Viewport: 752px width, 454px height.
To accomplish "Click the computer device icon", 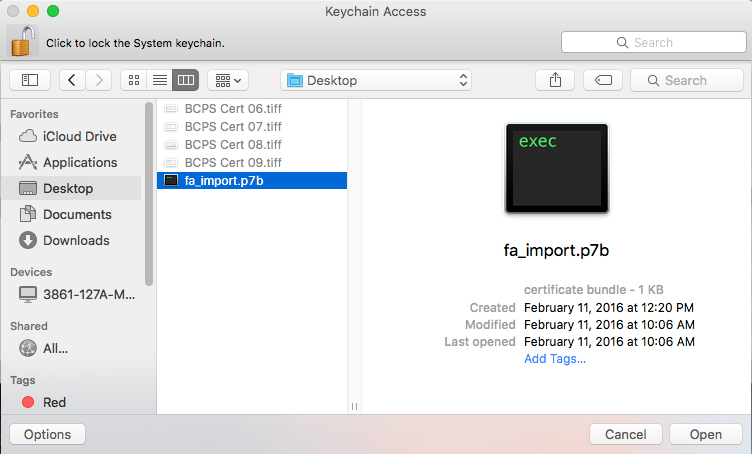I will pyautogui.click(x=28, y=294).
